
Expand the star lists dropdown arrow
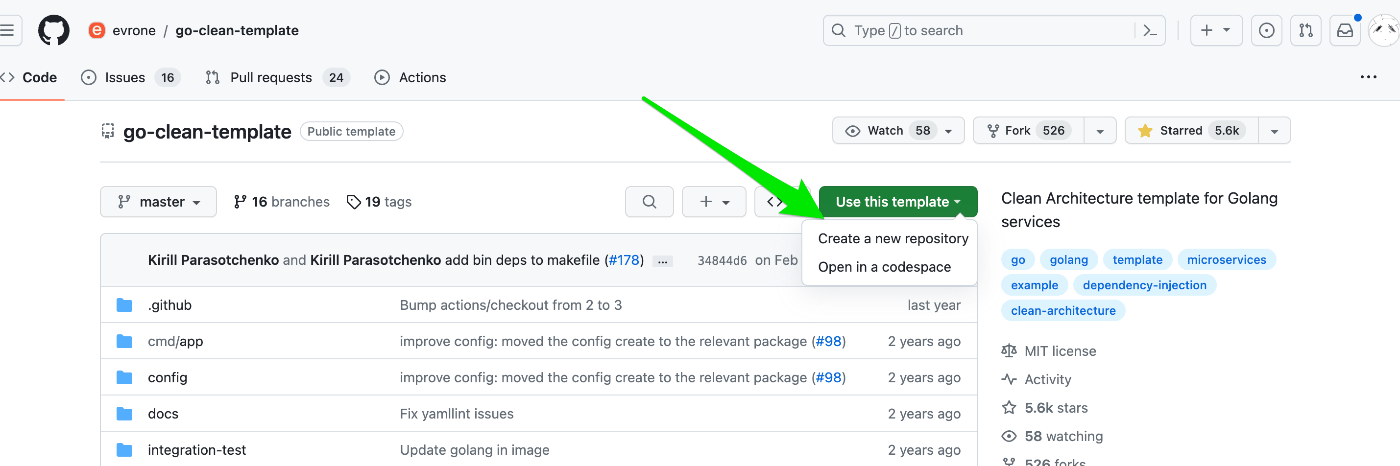(x=1274, y=131)
